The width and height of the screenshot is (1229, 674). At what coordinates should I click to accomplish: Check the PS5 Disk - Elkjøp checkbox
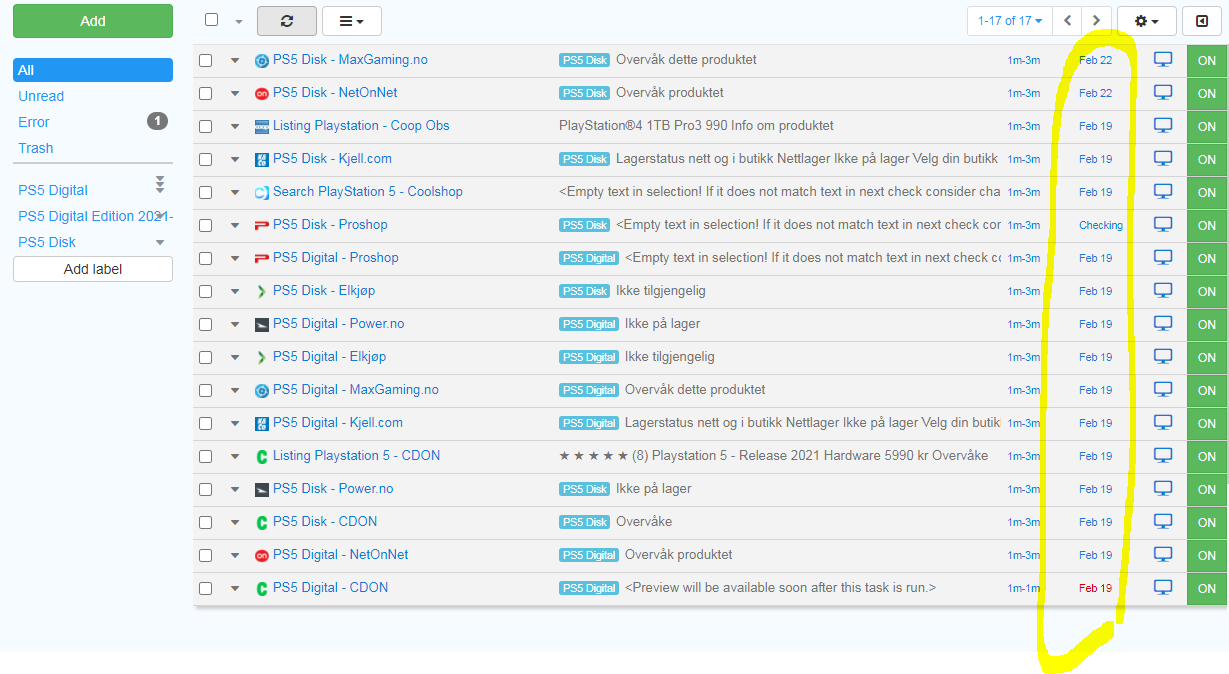click(x=206, y=291)
